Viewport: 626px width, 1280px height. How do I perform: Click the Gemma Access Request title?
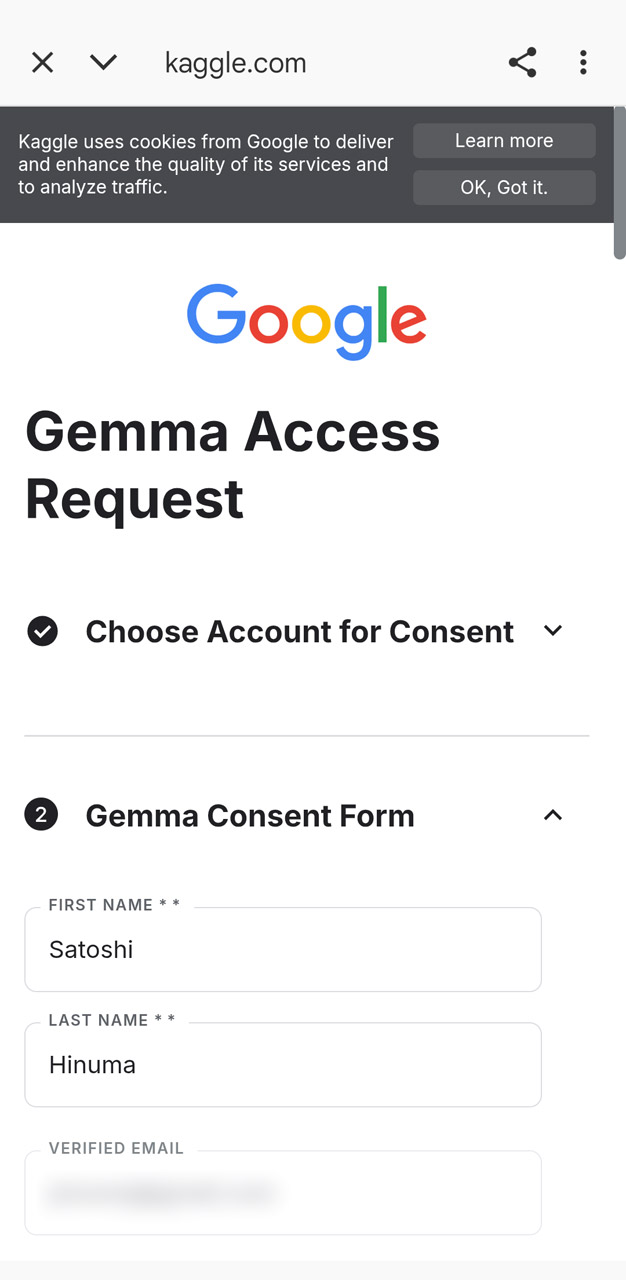click(x=232, y=465)
